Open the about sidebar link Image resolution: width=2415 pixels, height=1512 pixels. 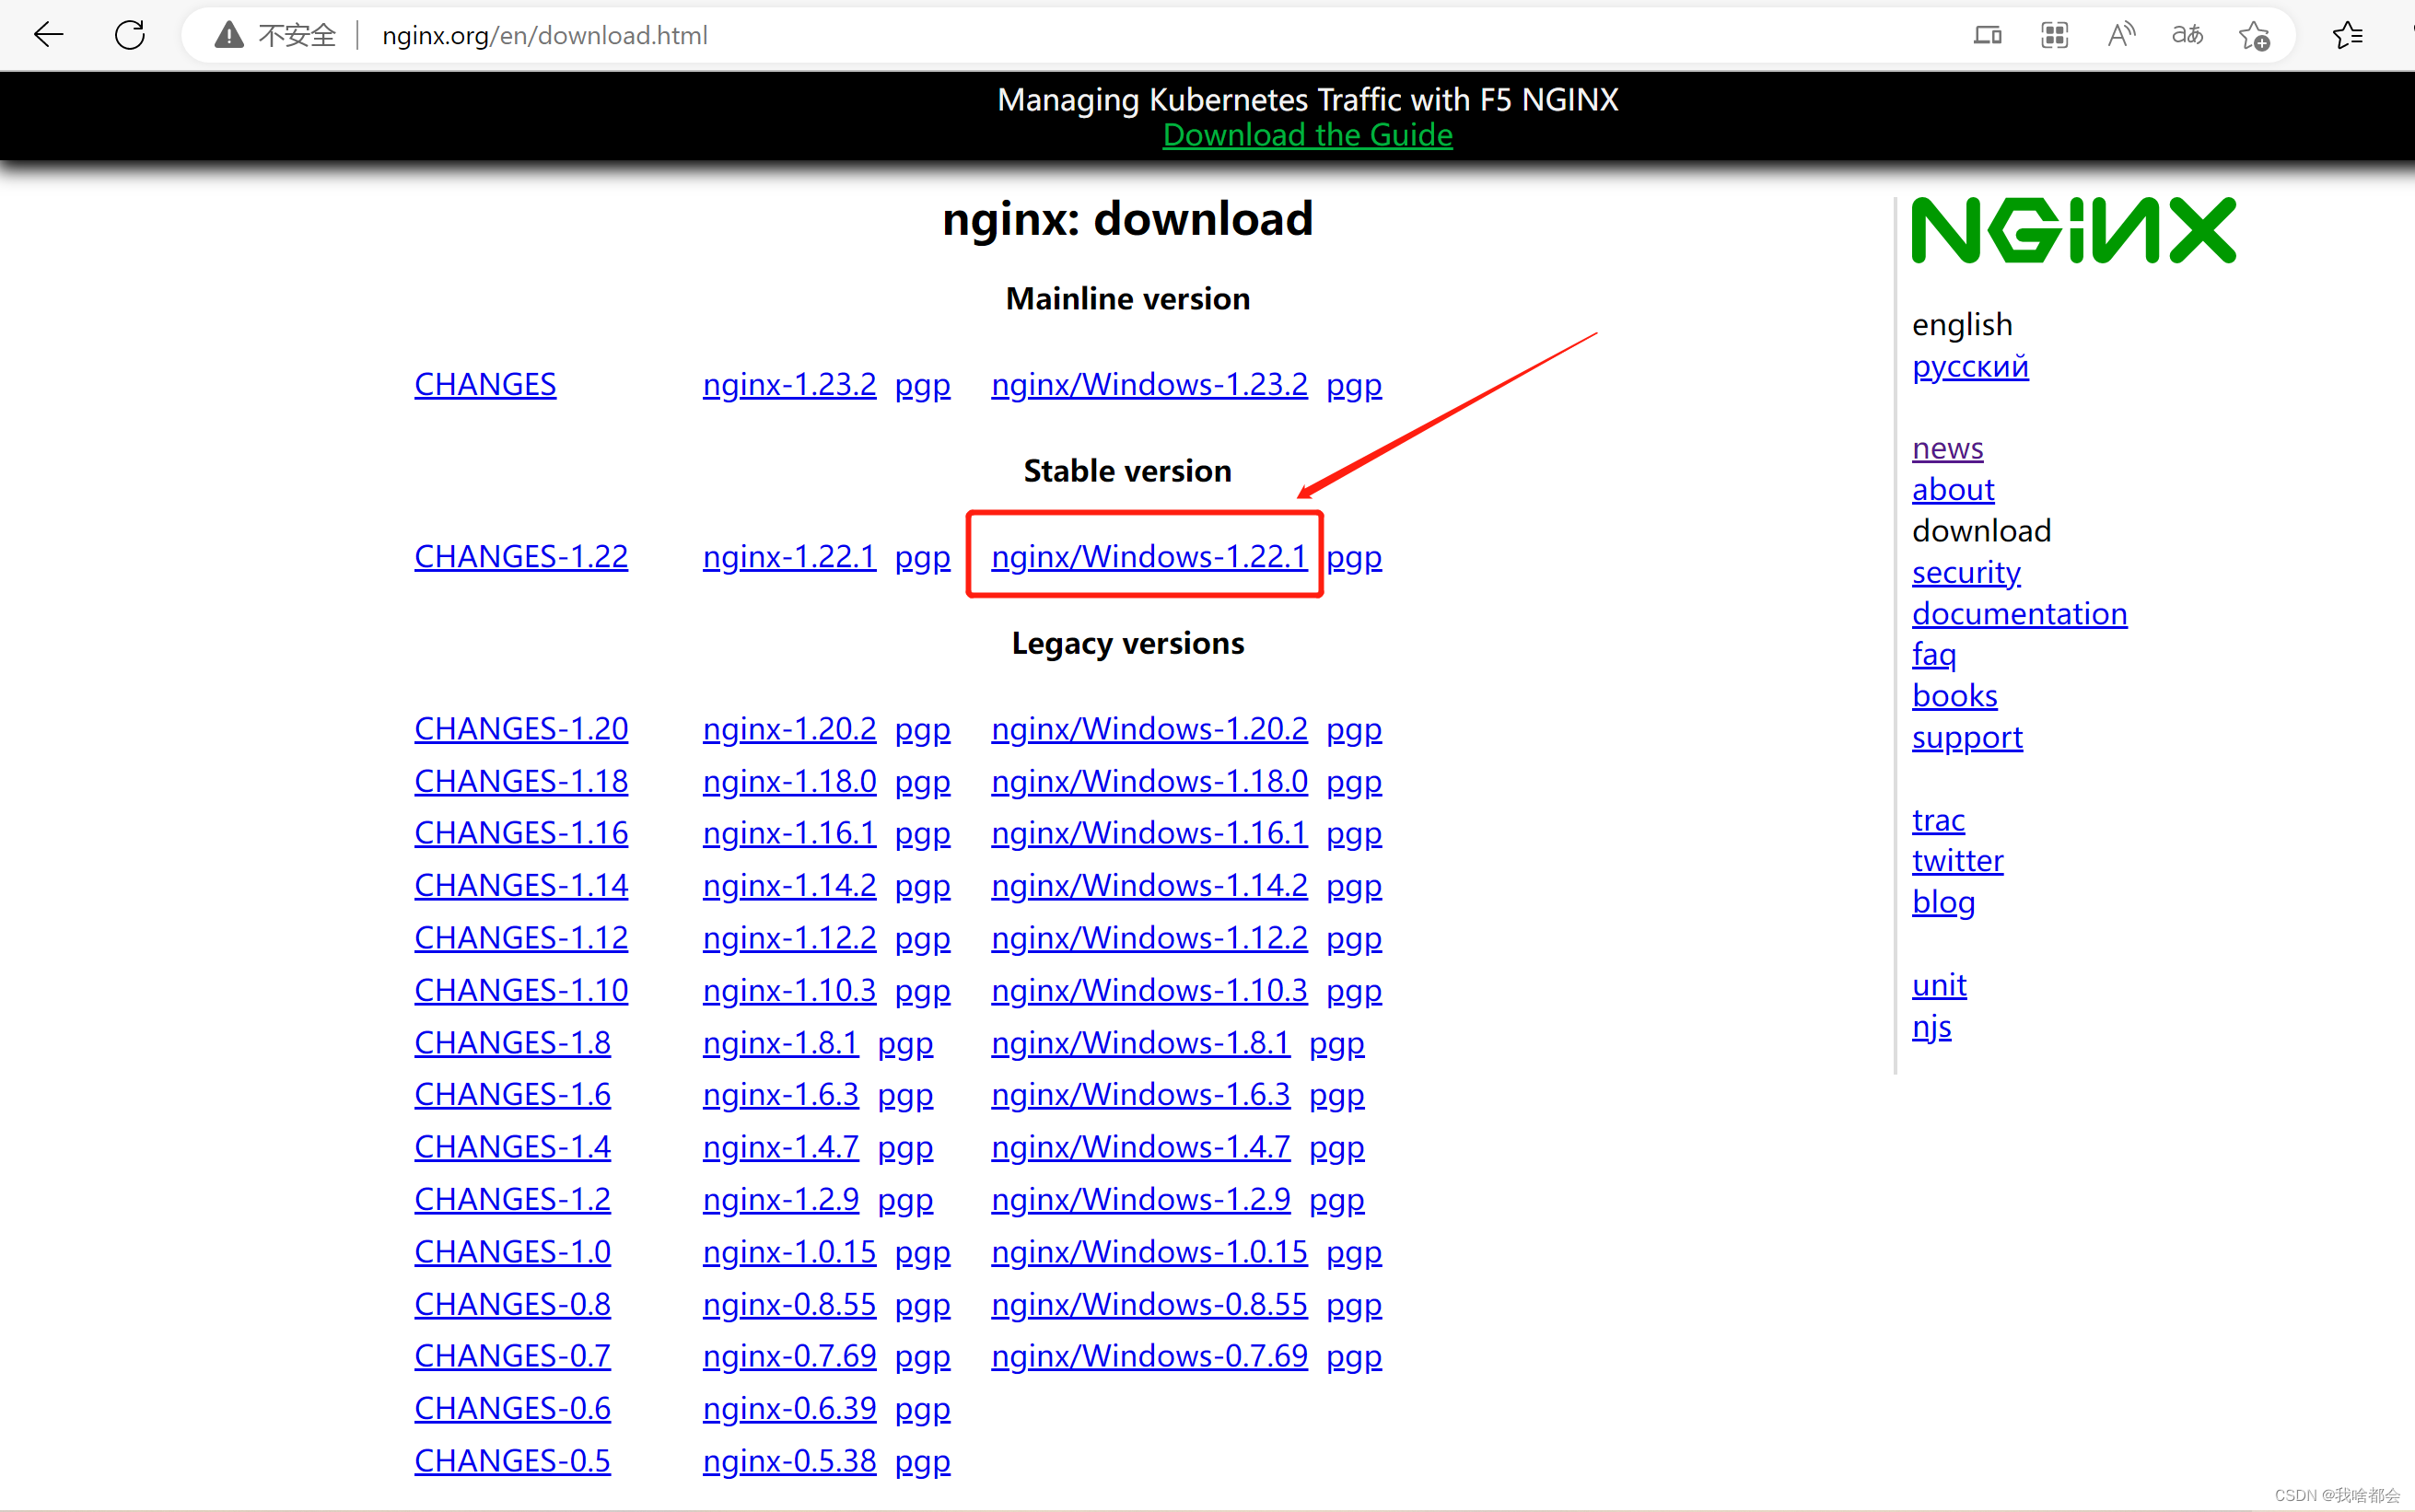coord(1953,489)
